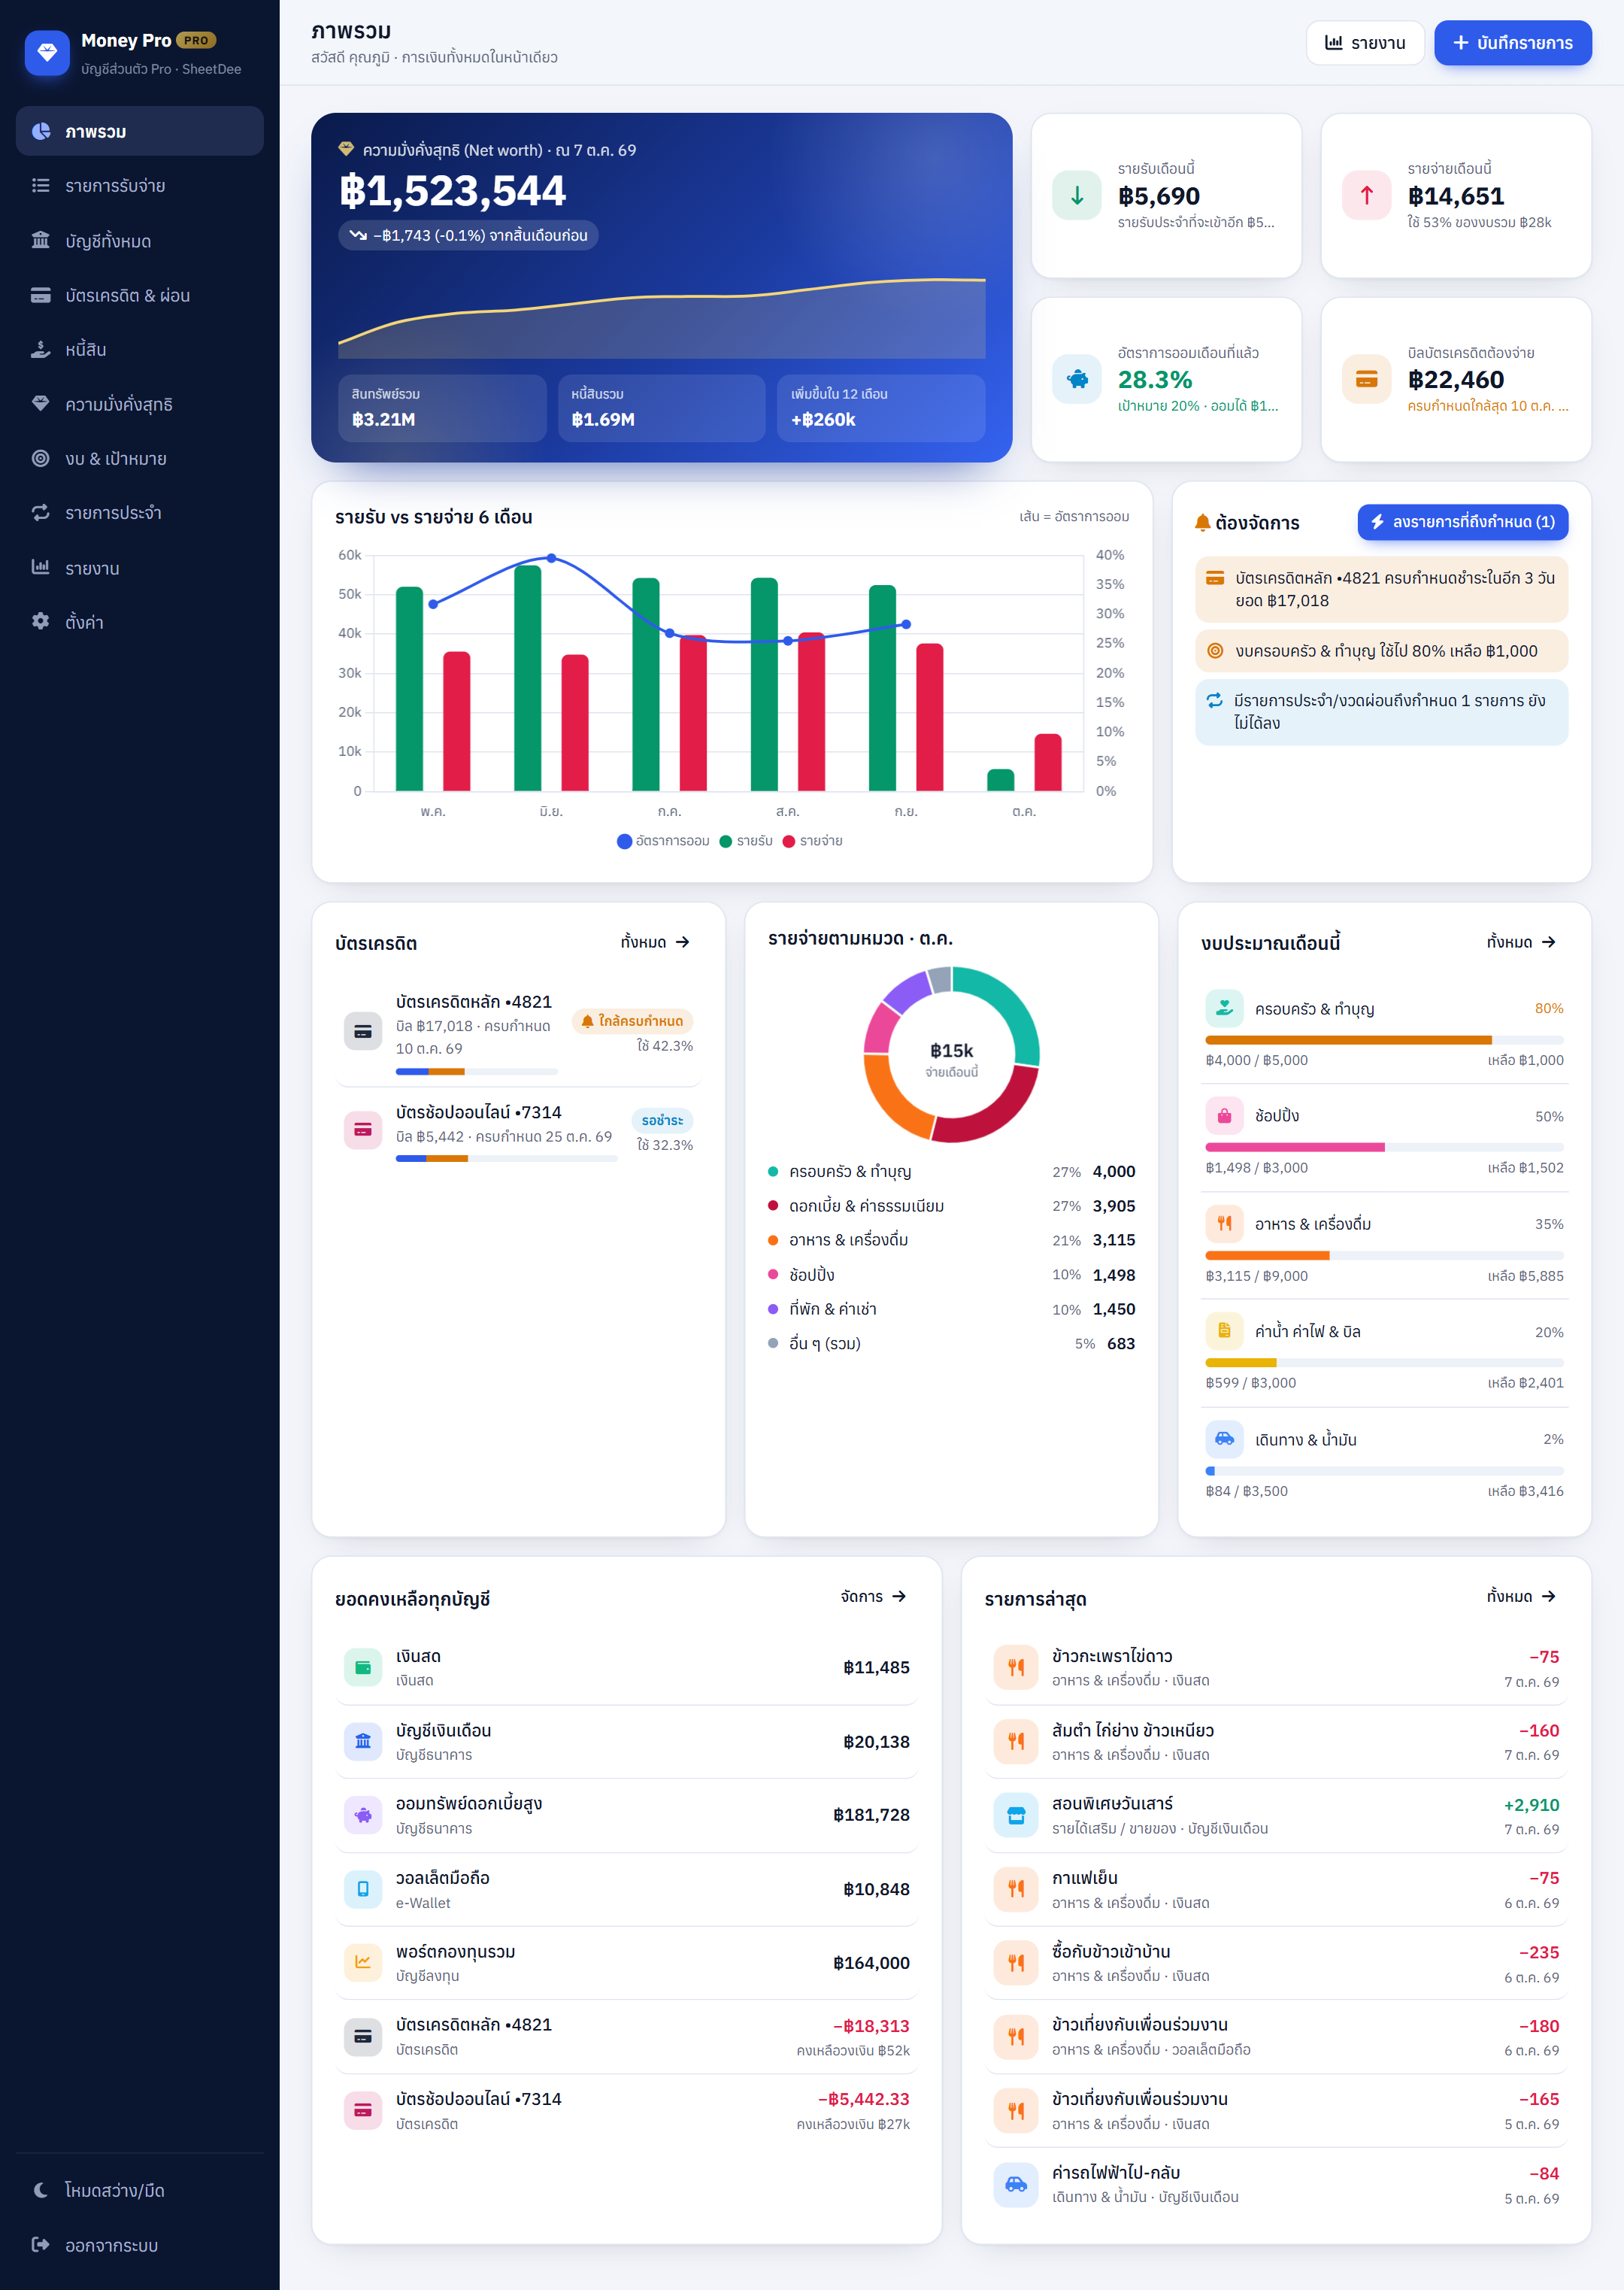The width and height of the screenshot is (1624, 2290).
Task: Click the ครอบครัว & ทำบุญ budget progress bar
Action: pos(1384,1040)
